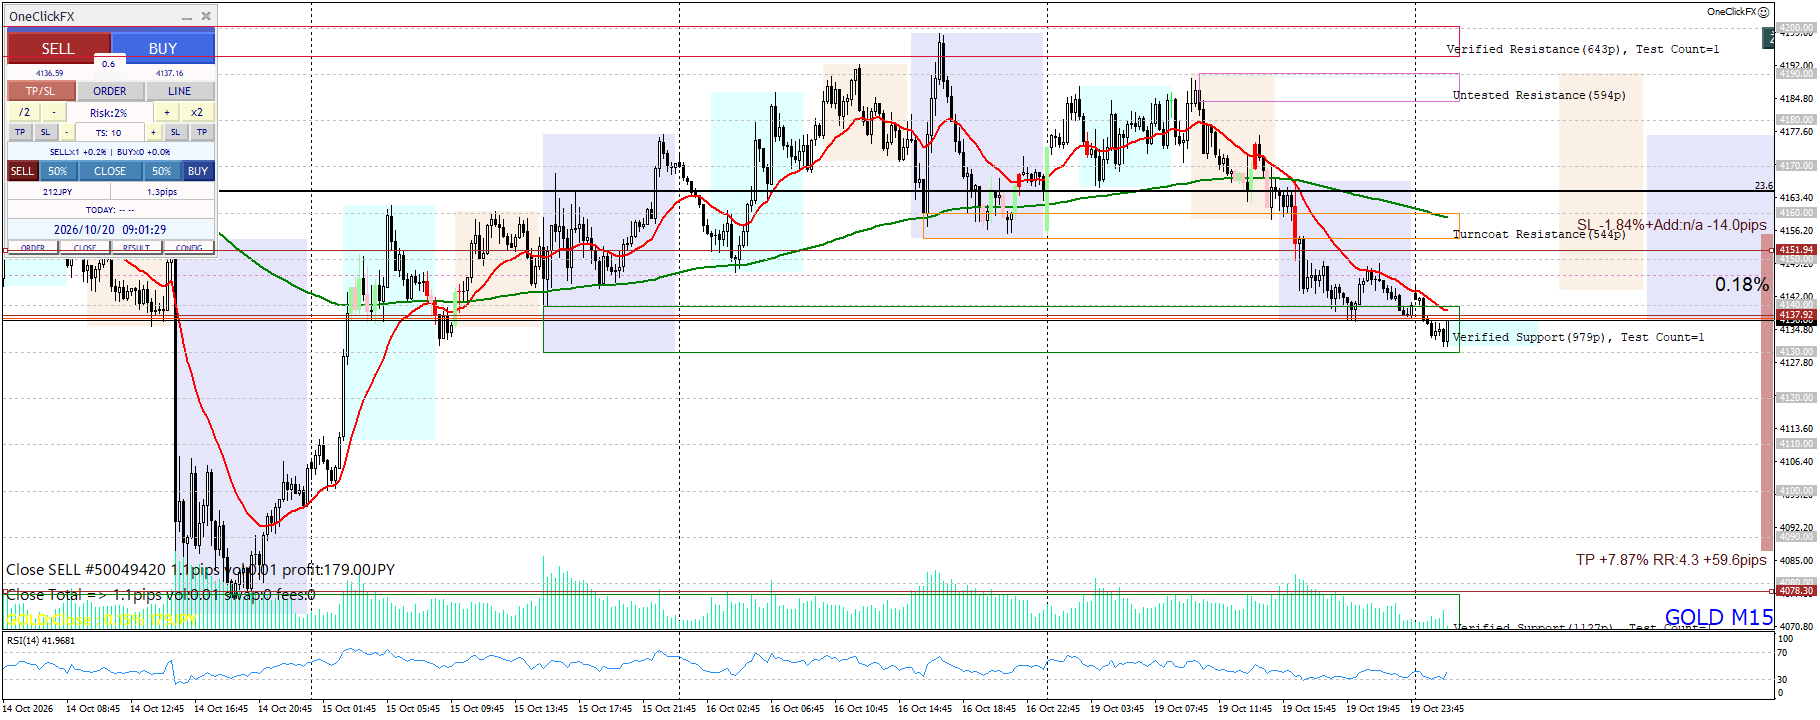Toggle the LINE mode button
The width and height of the screenshot is (1820, 720).
pyautogui.click(x=180, y=91)
